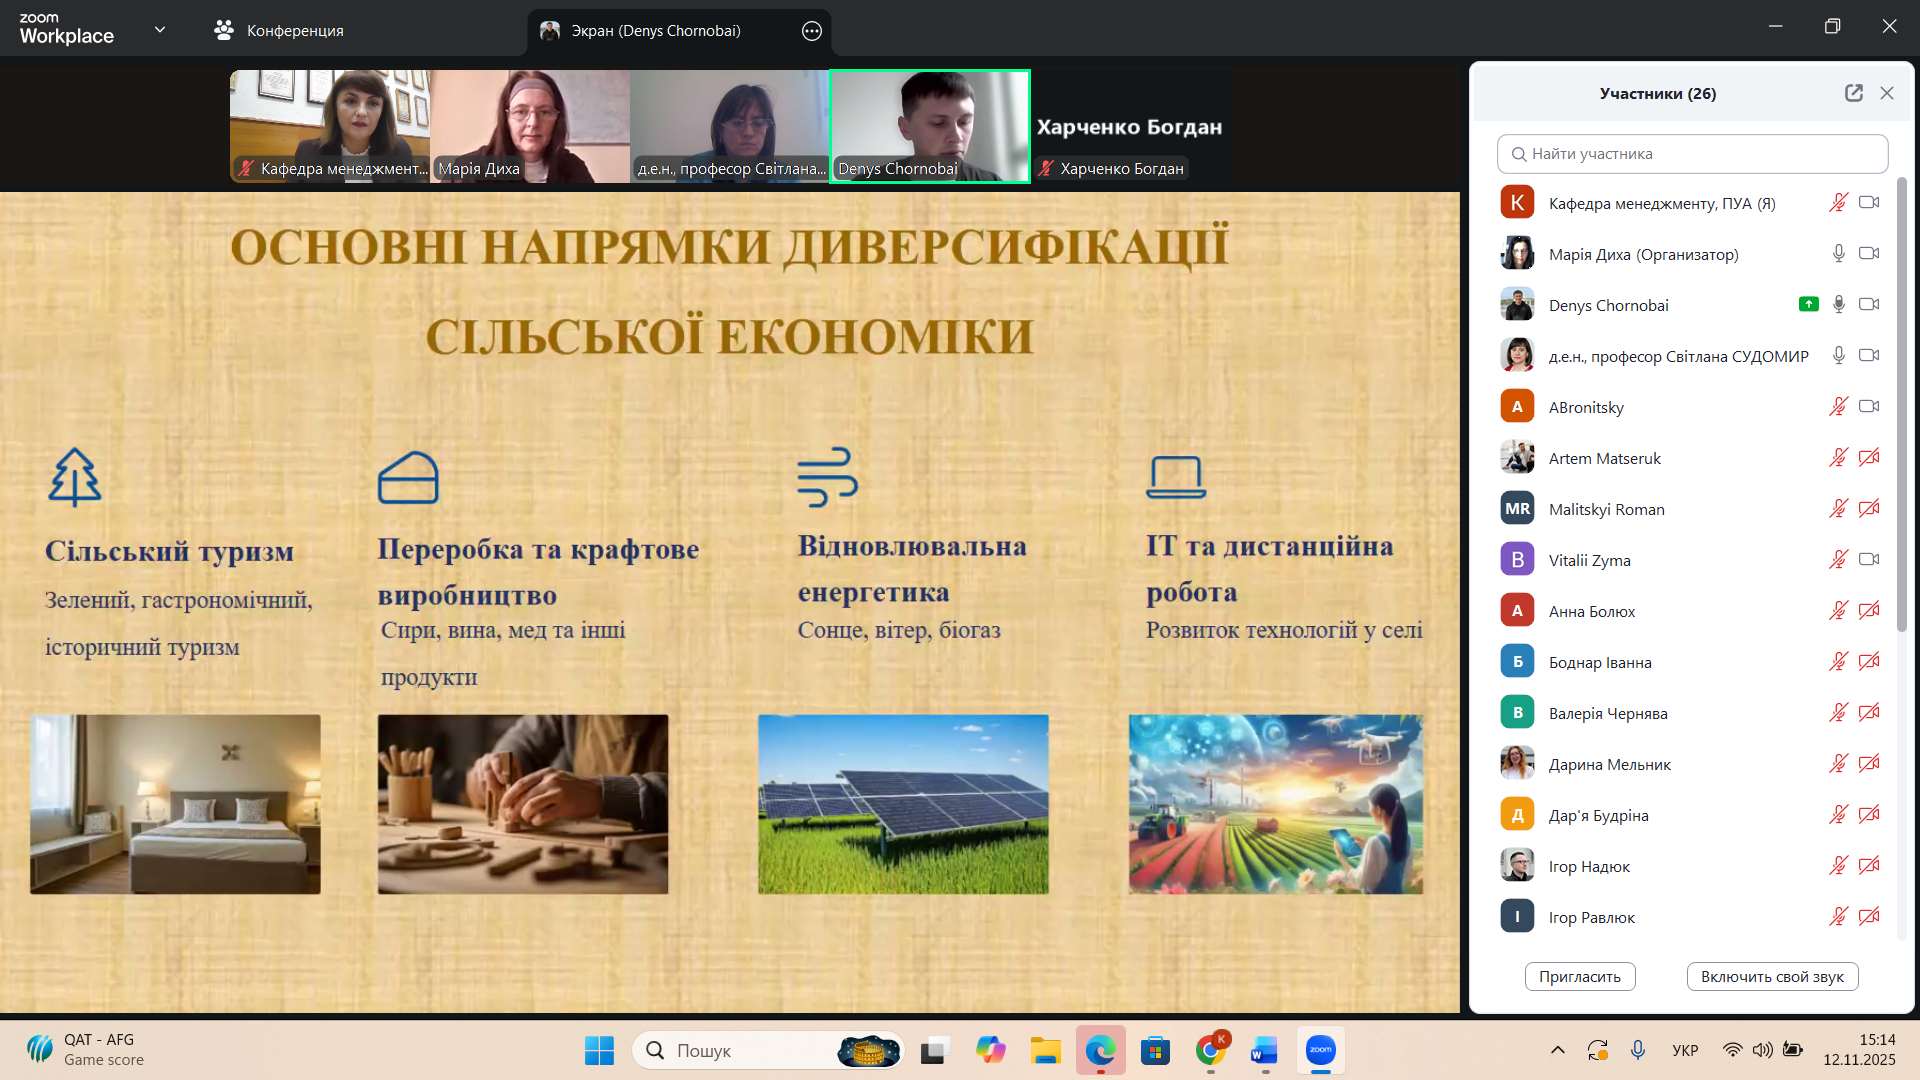
Task: Open screen share more options menu
Action: point(812,31)
